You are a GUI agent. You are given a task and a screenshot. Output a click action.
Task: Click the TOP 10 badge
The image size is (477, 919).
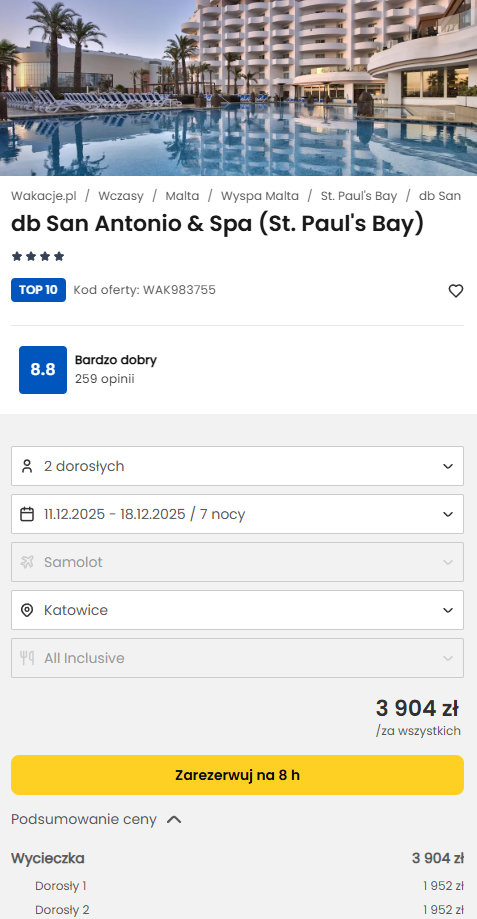[x=38, y=290]
